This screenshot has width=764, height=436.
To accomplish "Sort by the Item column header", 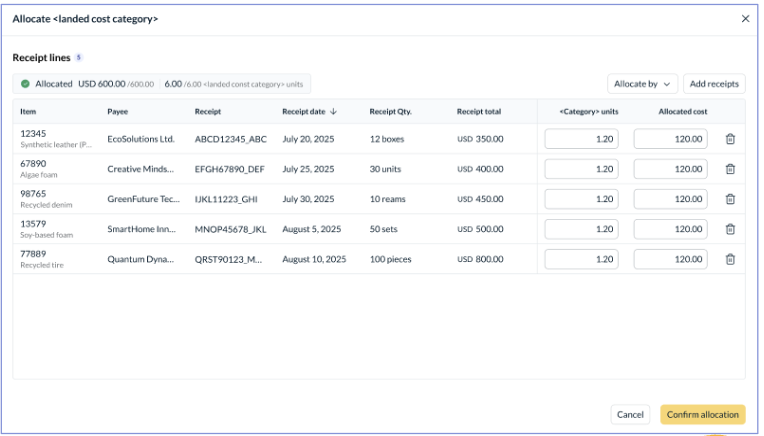I will point(28,112).
